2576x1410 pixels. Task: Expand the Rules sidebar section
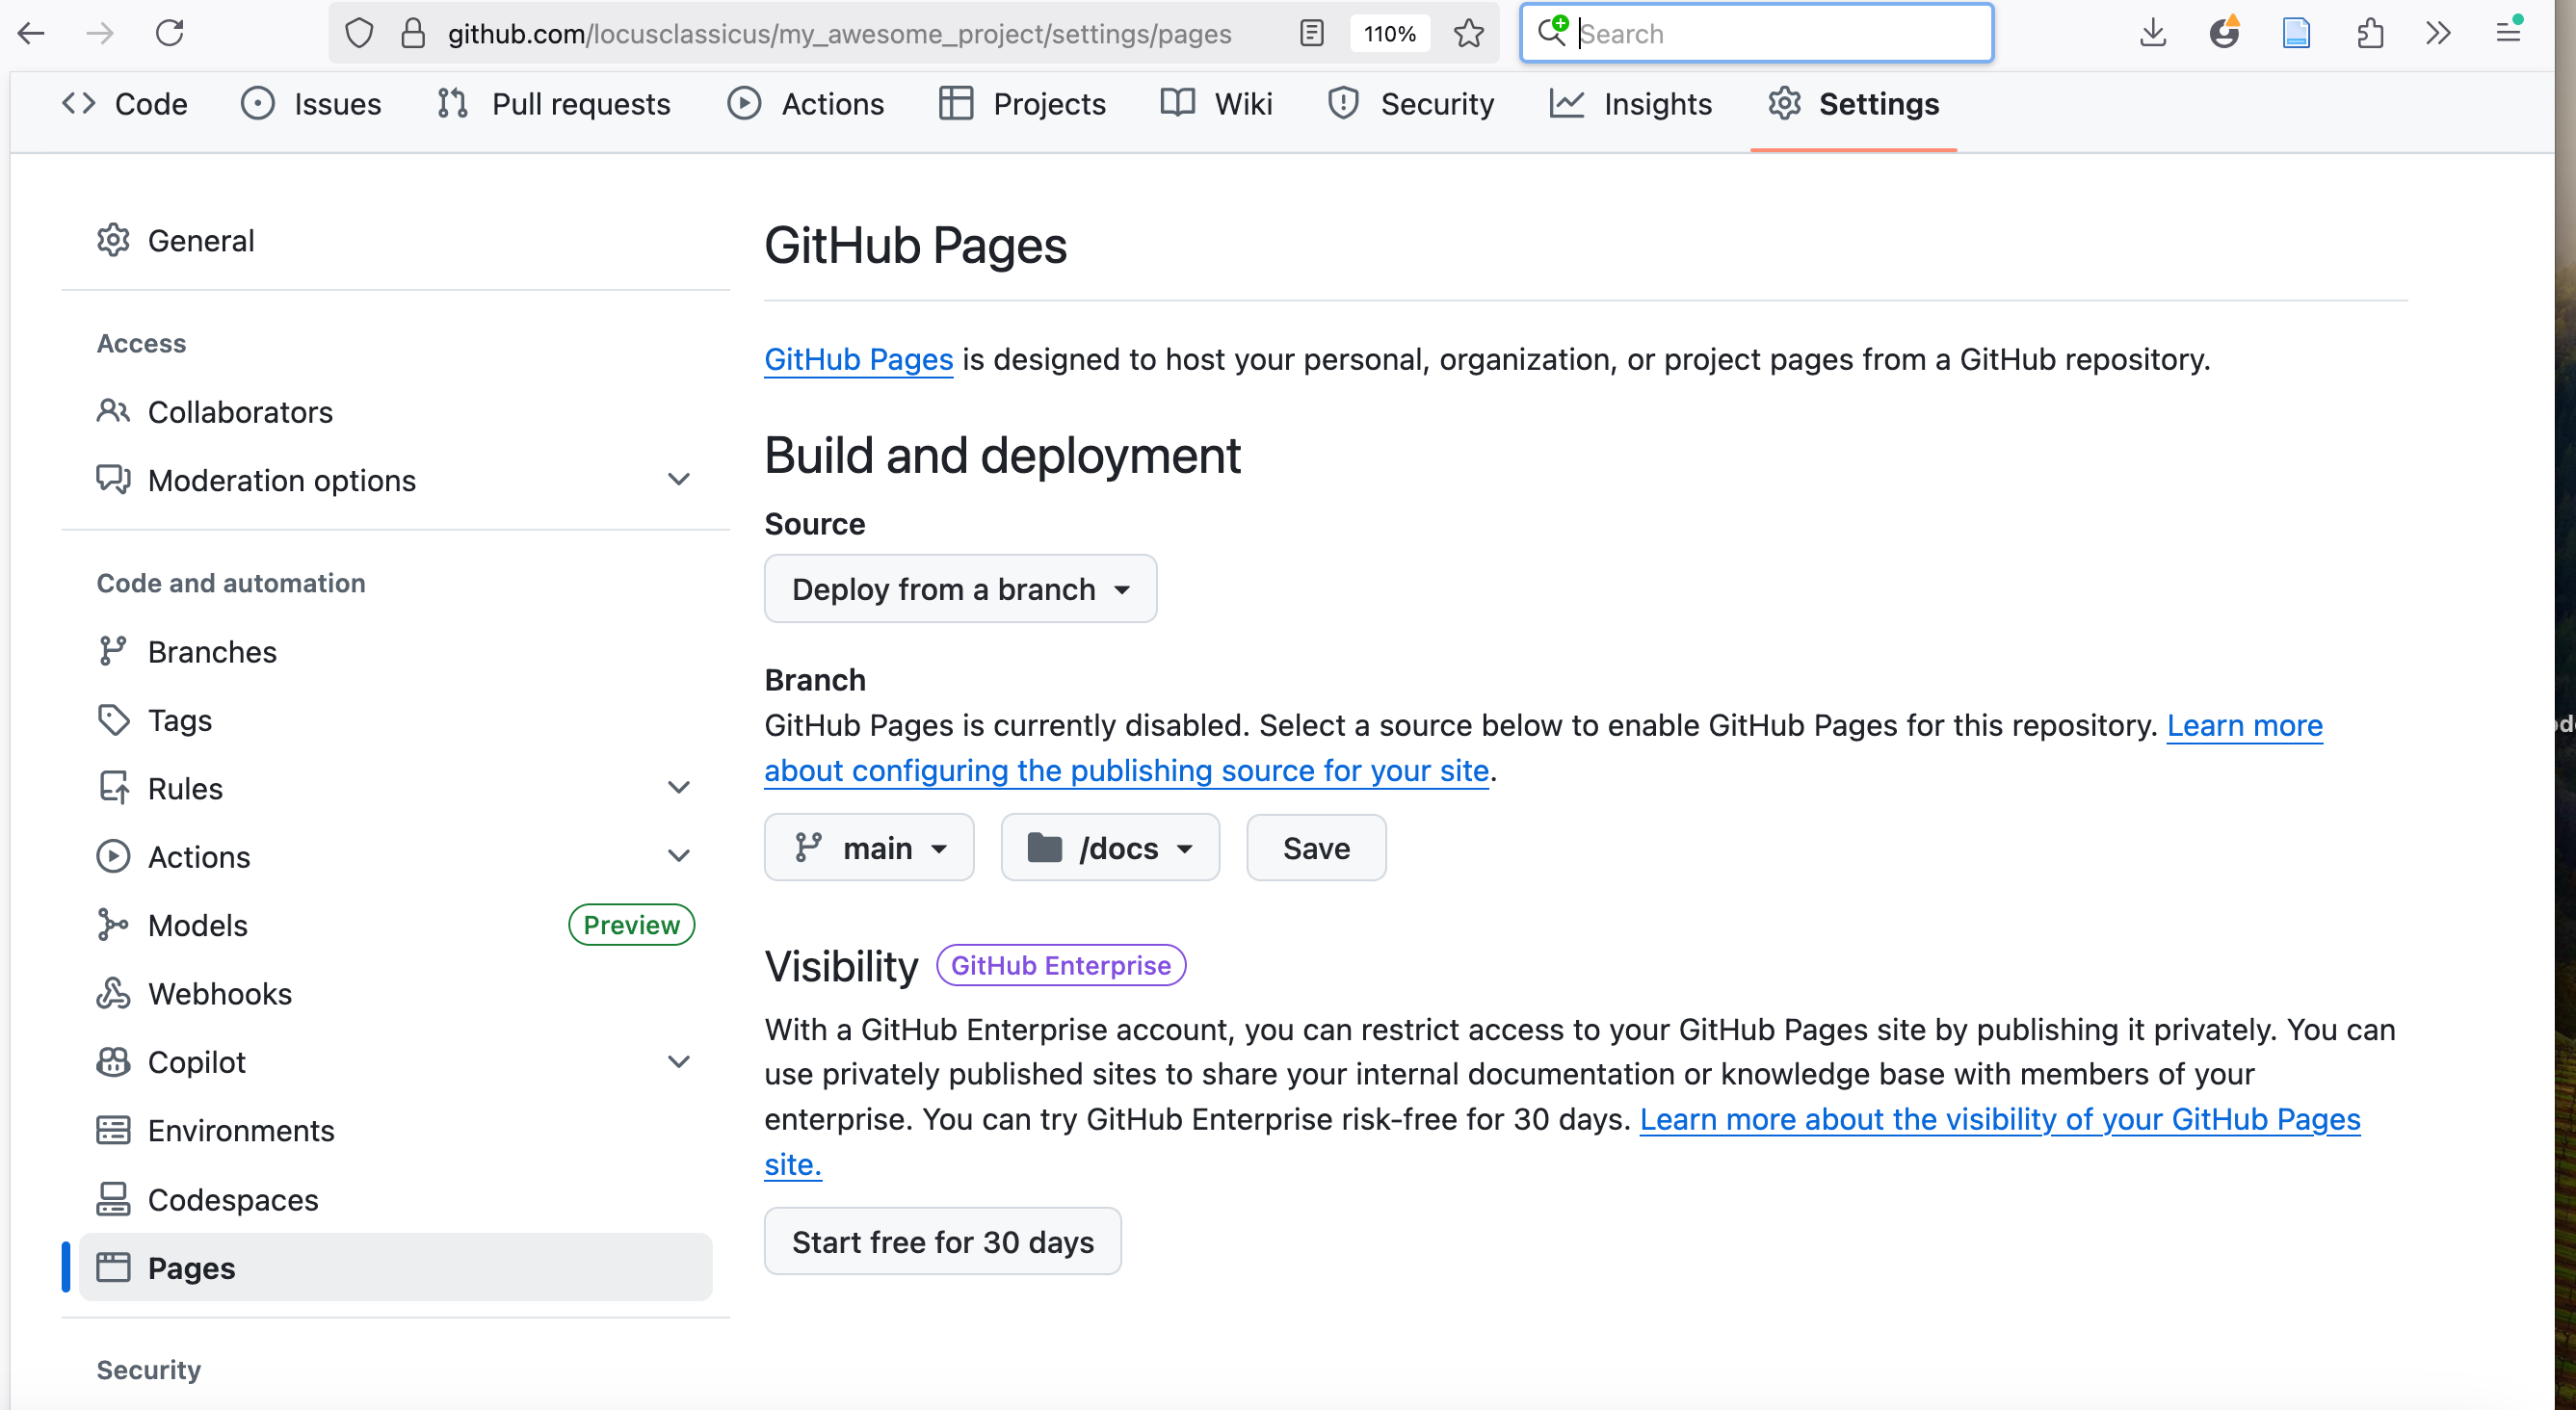coord(678,788)
